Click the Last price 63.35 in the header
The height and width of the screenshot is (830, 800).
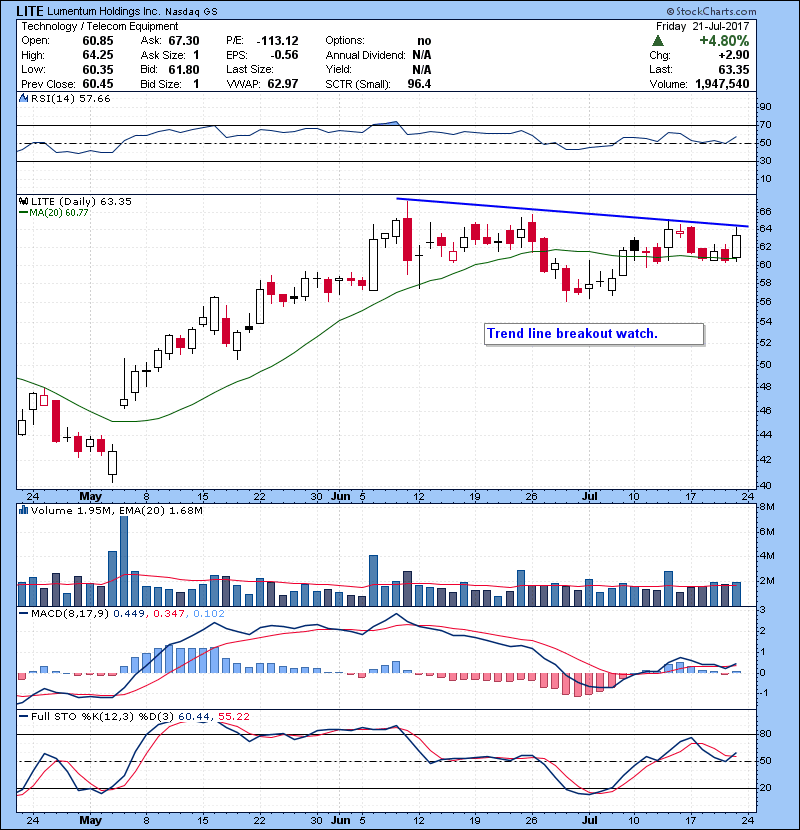click(x=734, y=69)
